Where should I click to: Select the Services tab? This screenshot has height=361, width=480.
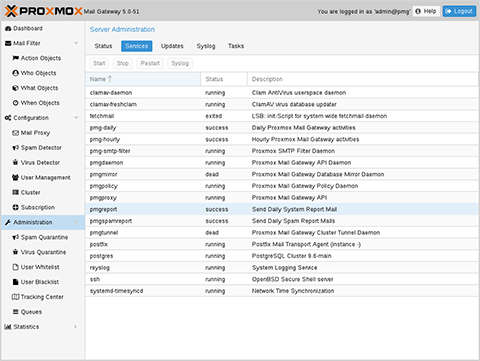coord(137,46)
